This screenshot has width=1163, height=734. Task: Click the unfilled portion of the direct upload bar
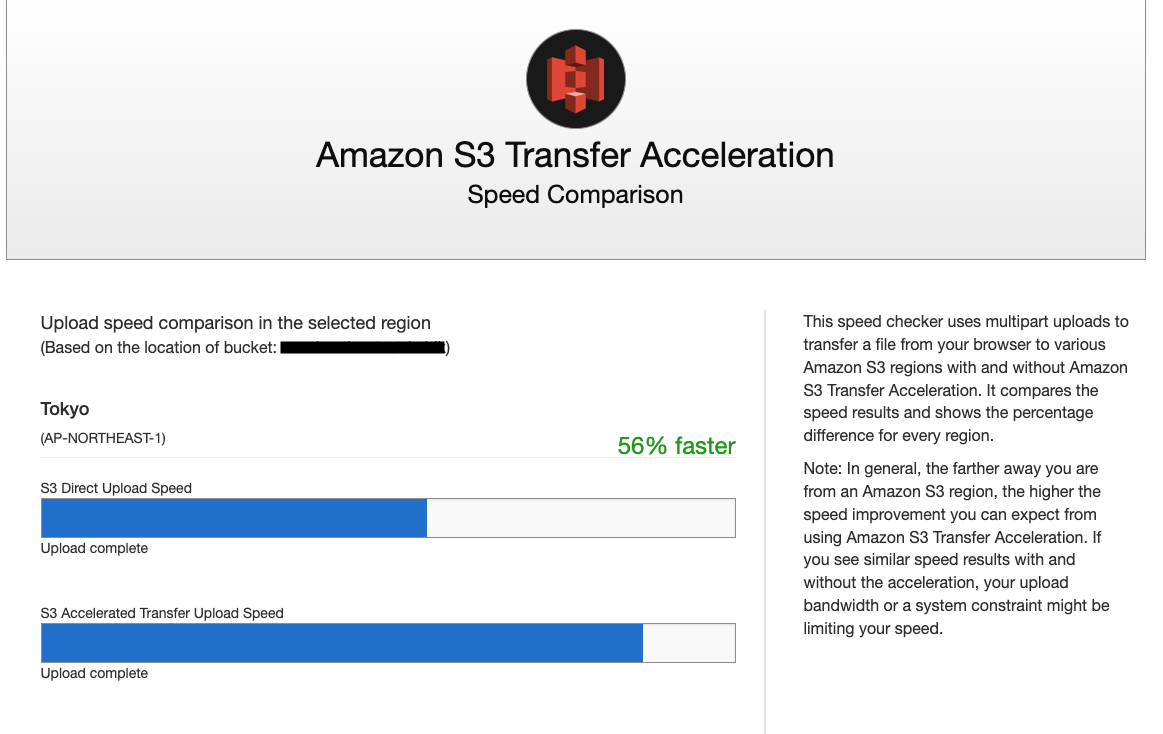(x=580, y=517)
